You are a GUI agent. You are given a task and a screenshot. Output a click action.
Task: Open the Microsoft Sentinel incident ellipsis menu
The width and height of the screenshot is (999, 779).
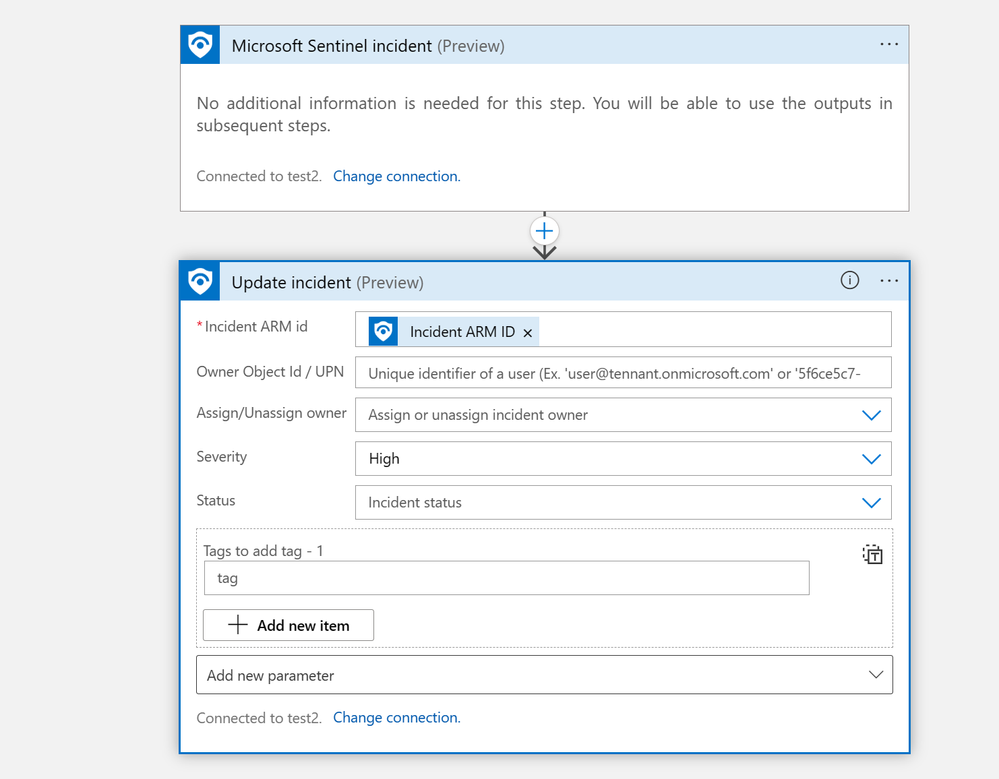click(889, 45)
